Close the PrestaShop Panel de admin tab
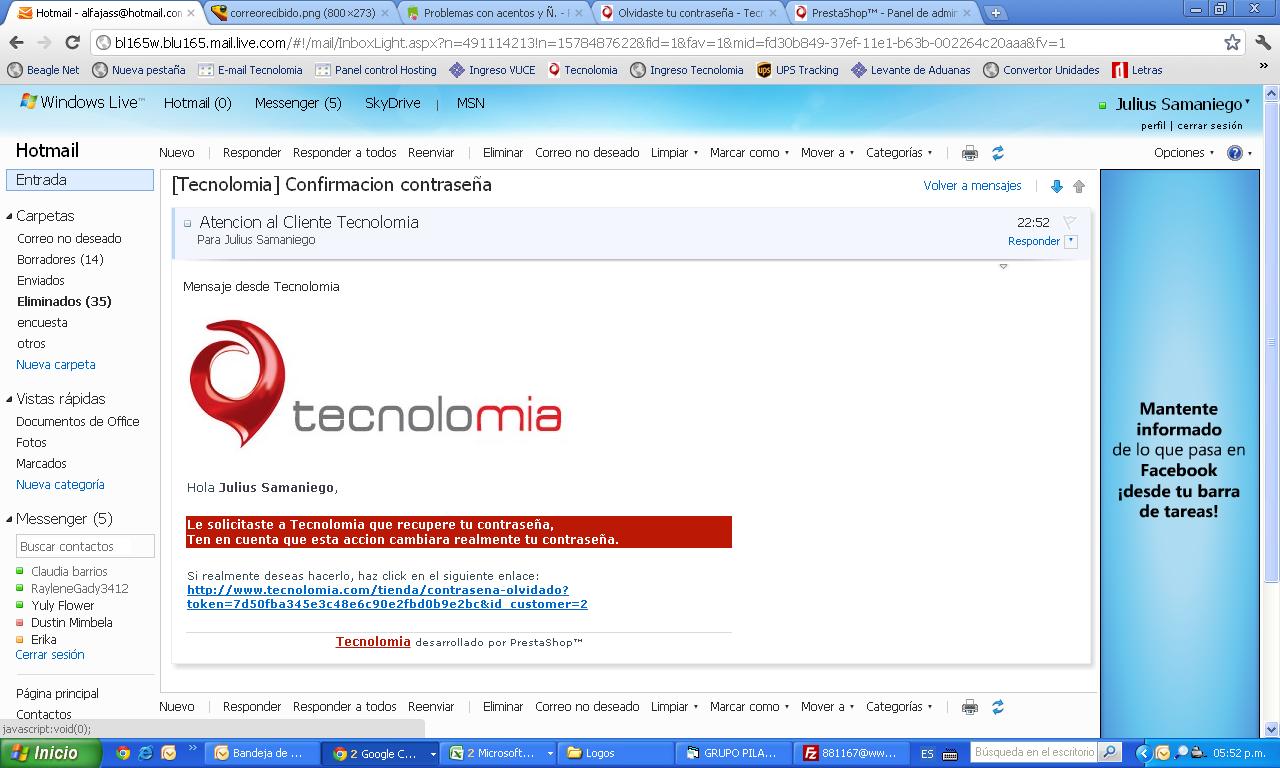Screen dimensions: 1280x768 [967, 13]
